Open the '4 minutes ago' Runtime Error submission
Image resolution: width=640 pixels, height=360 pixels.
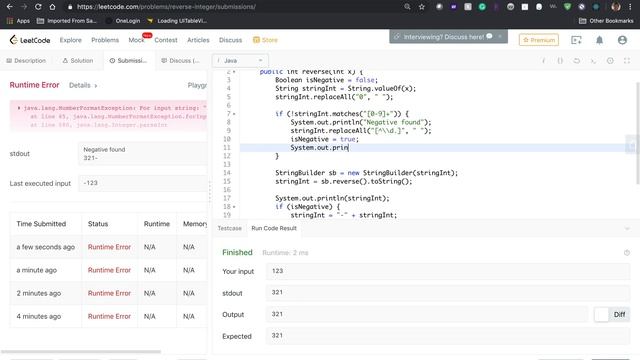click(x=109, y=316)
